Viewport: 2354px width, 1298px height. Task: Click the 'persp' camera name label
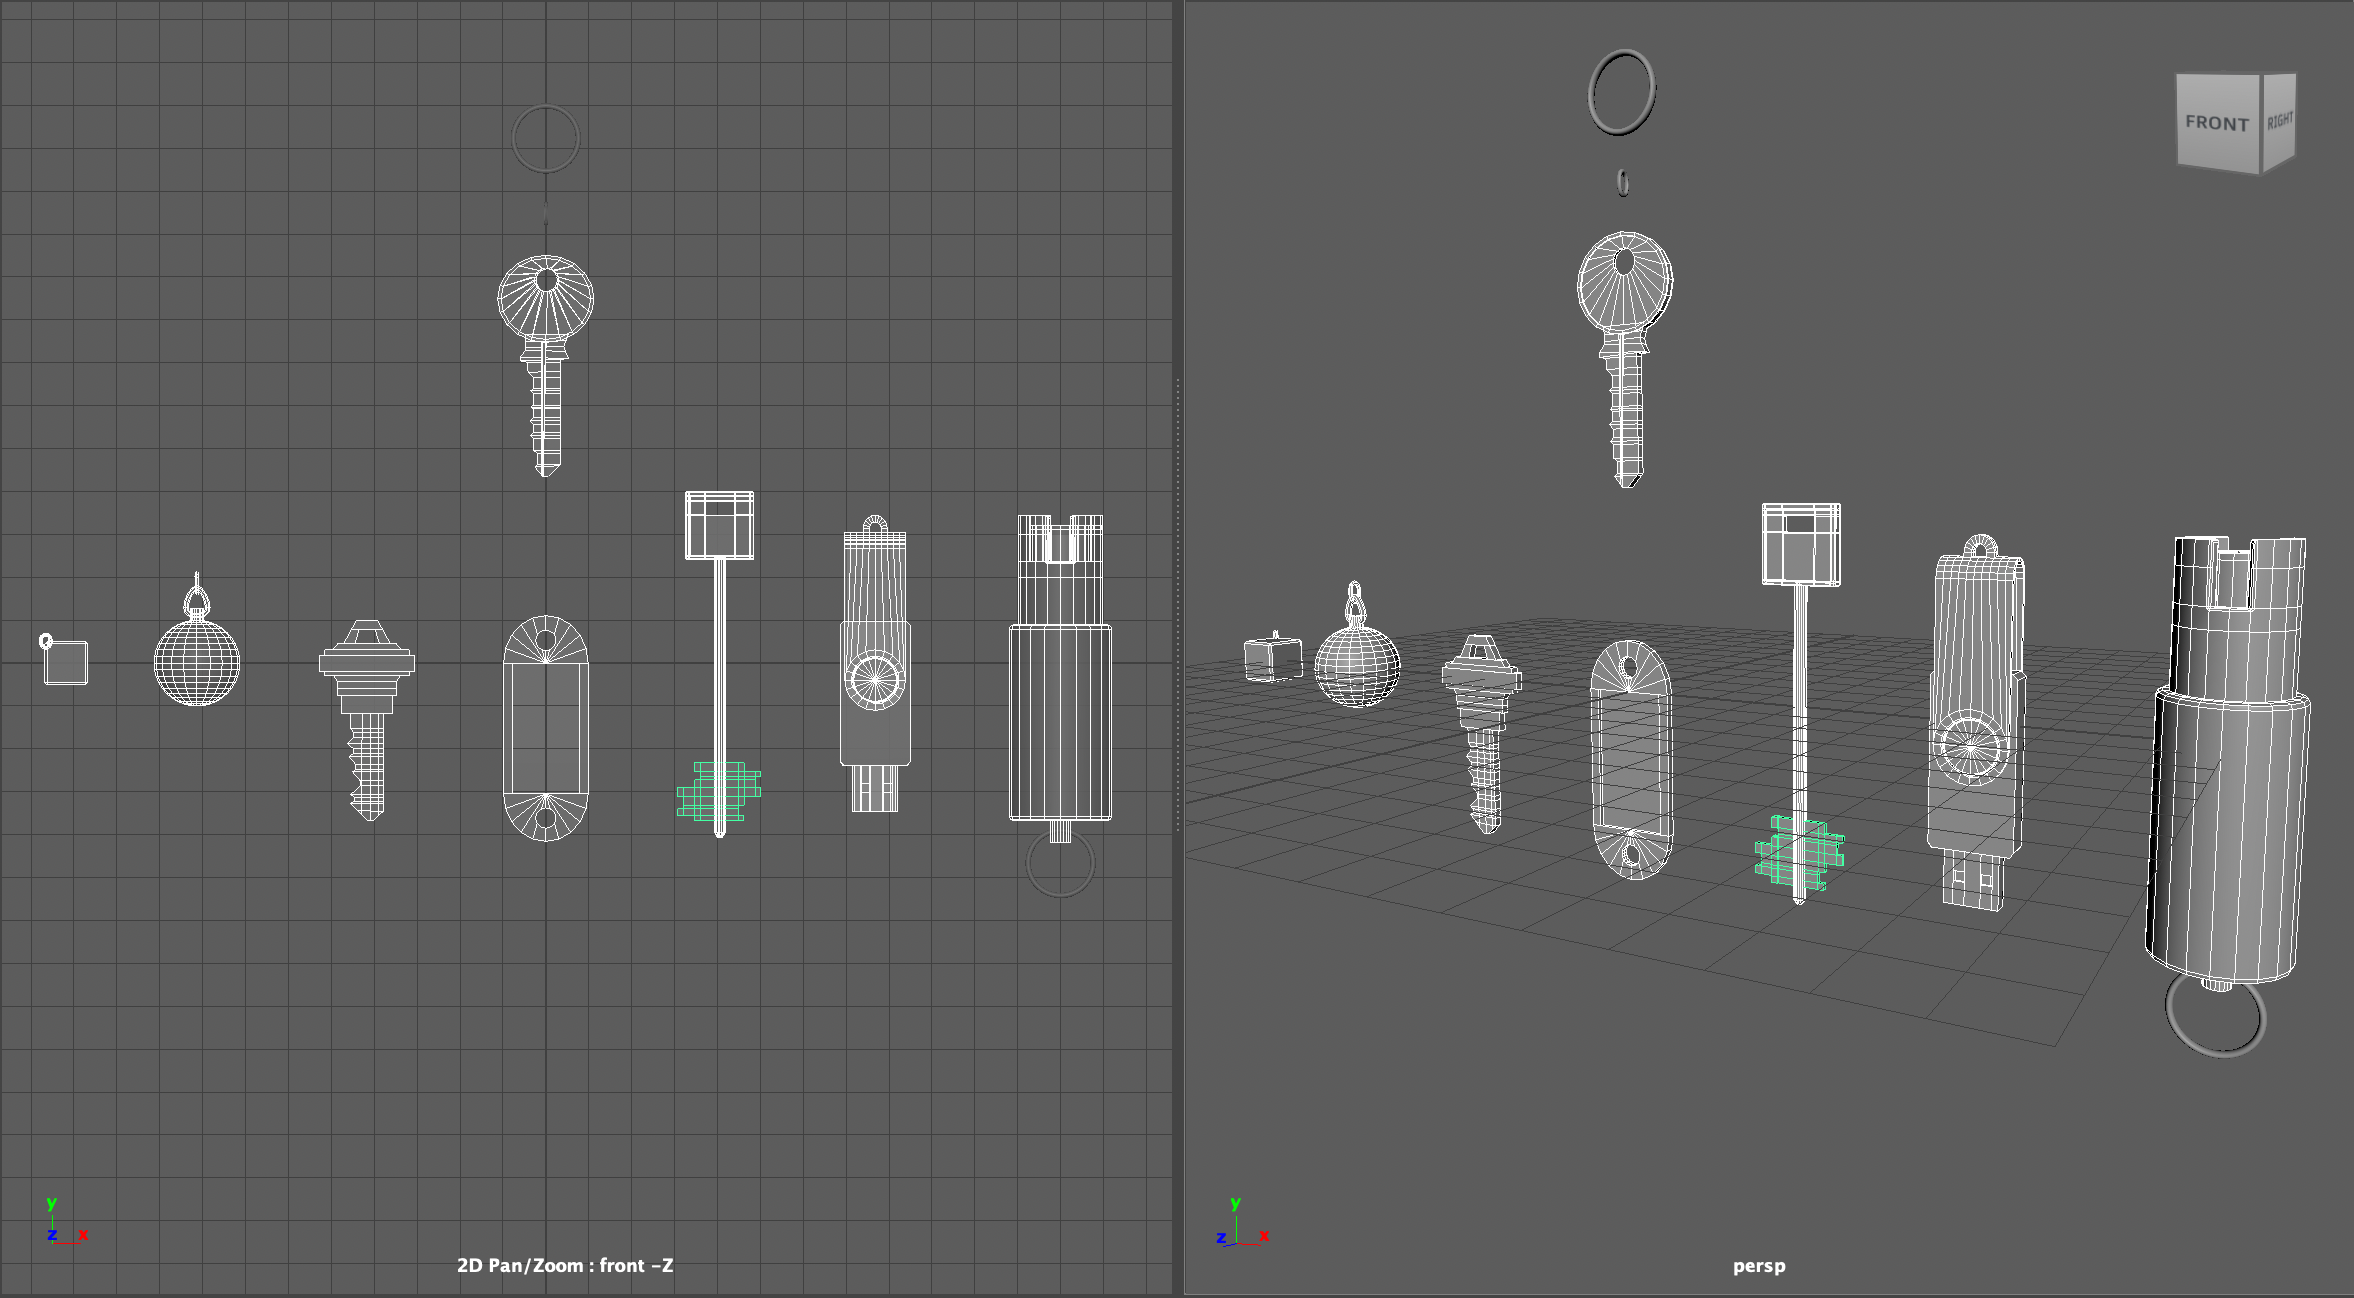point(1759,1266)
